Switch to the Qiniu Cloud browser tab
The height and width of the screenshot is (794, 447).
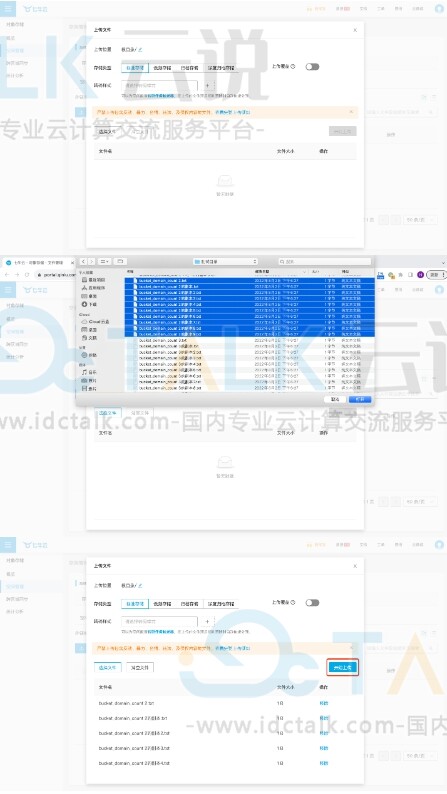(x=36, y=262)
